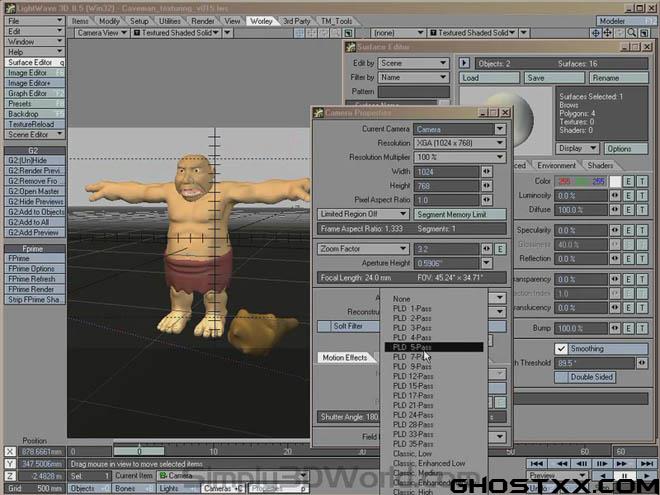Click the pause playback button

(x=624, y=476)
